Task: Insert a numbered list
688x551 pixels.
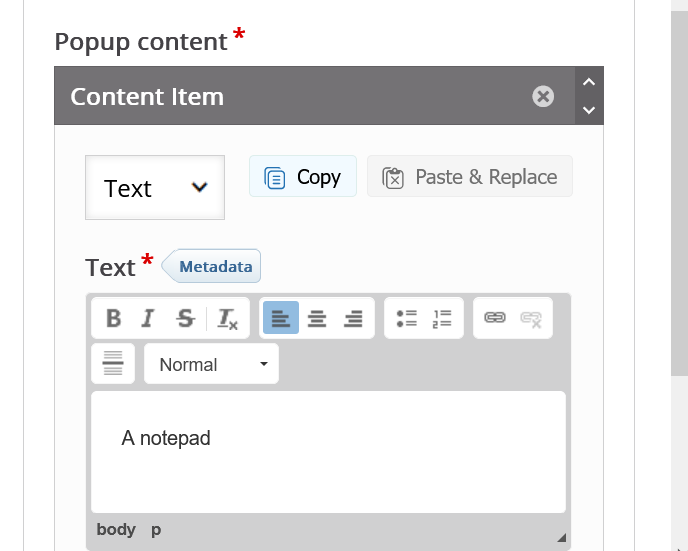Action: [x=442, y=318]
